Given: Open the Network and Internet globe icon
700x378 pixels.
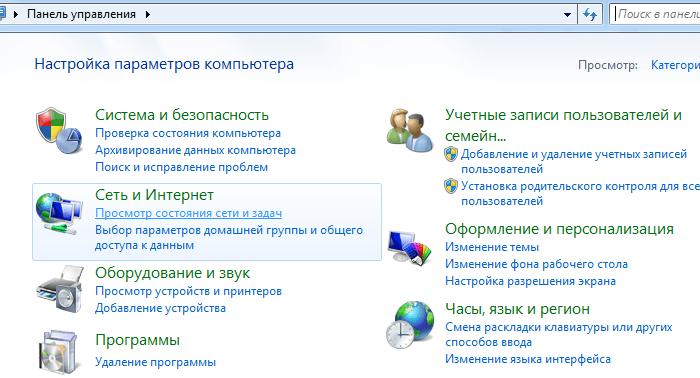Looking at the screenshot, I should click(58, 213).
